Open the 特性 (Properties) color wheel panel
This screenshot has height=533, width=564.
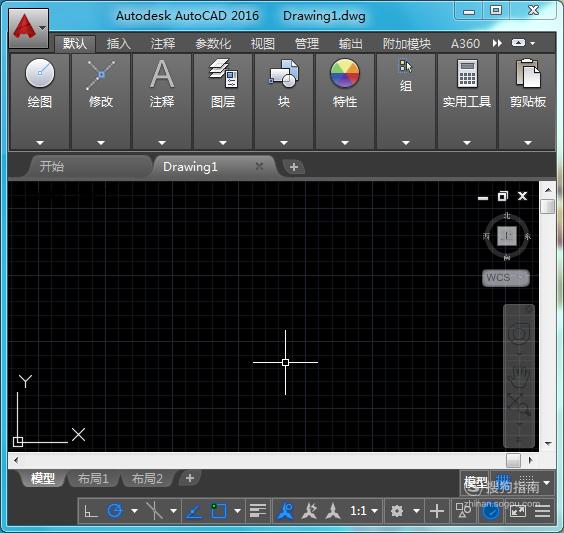click(x=345, y=101)
